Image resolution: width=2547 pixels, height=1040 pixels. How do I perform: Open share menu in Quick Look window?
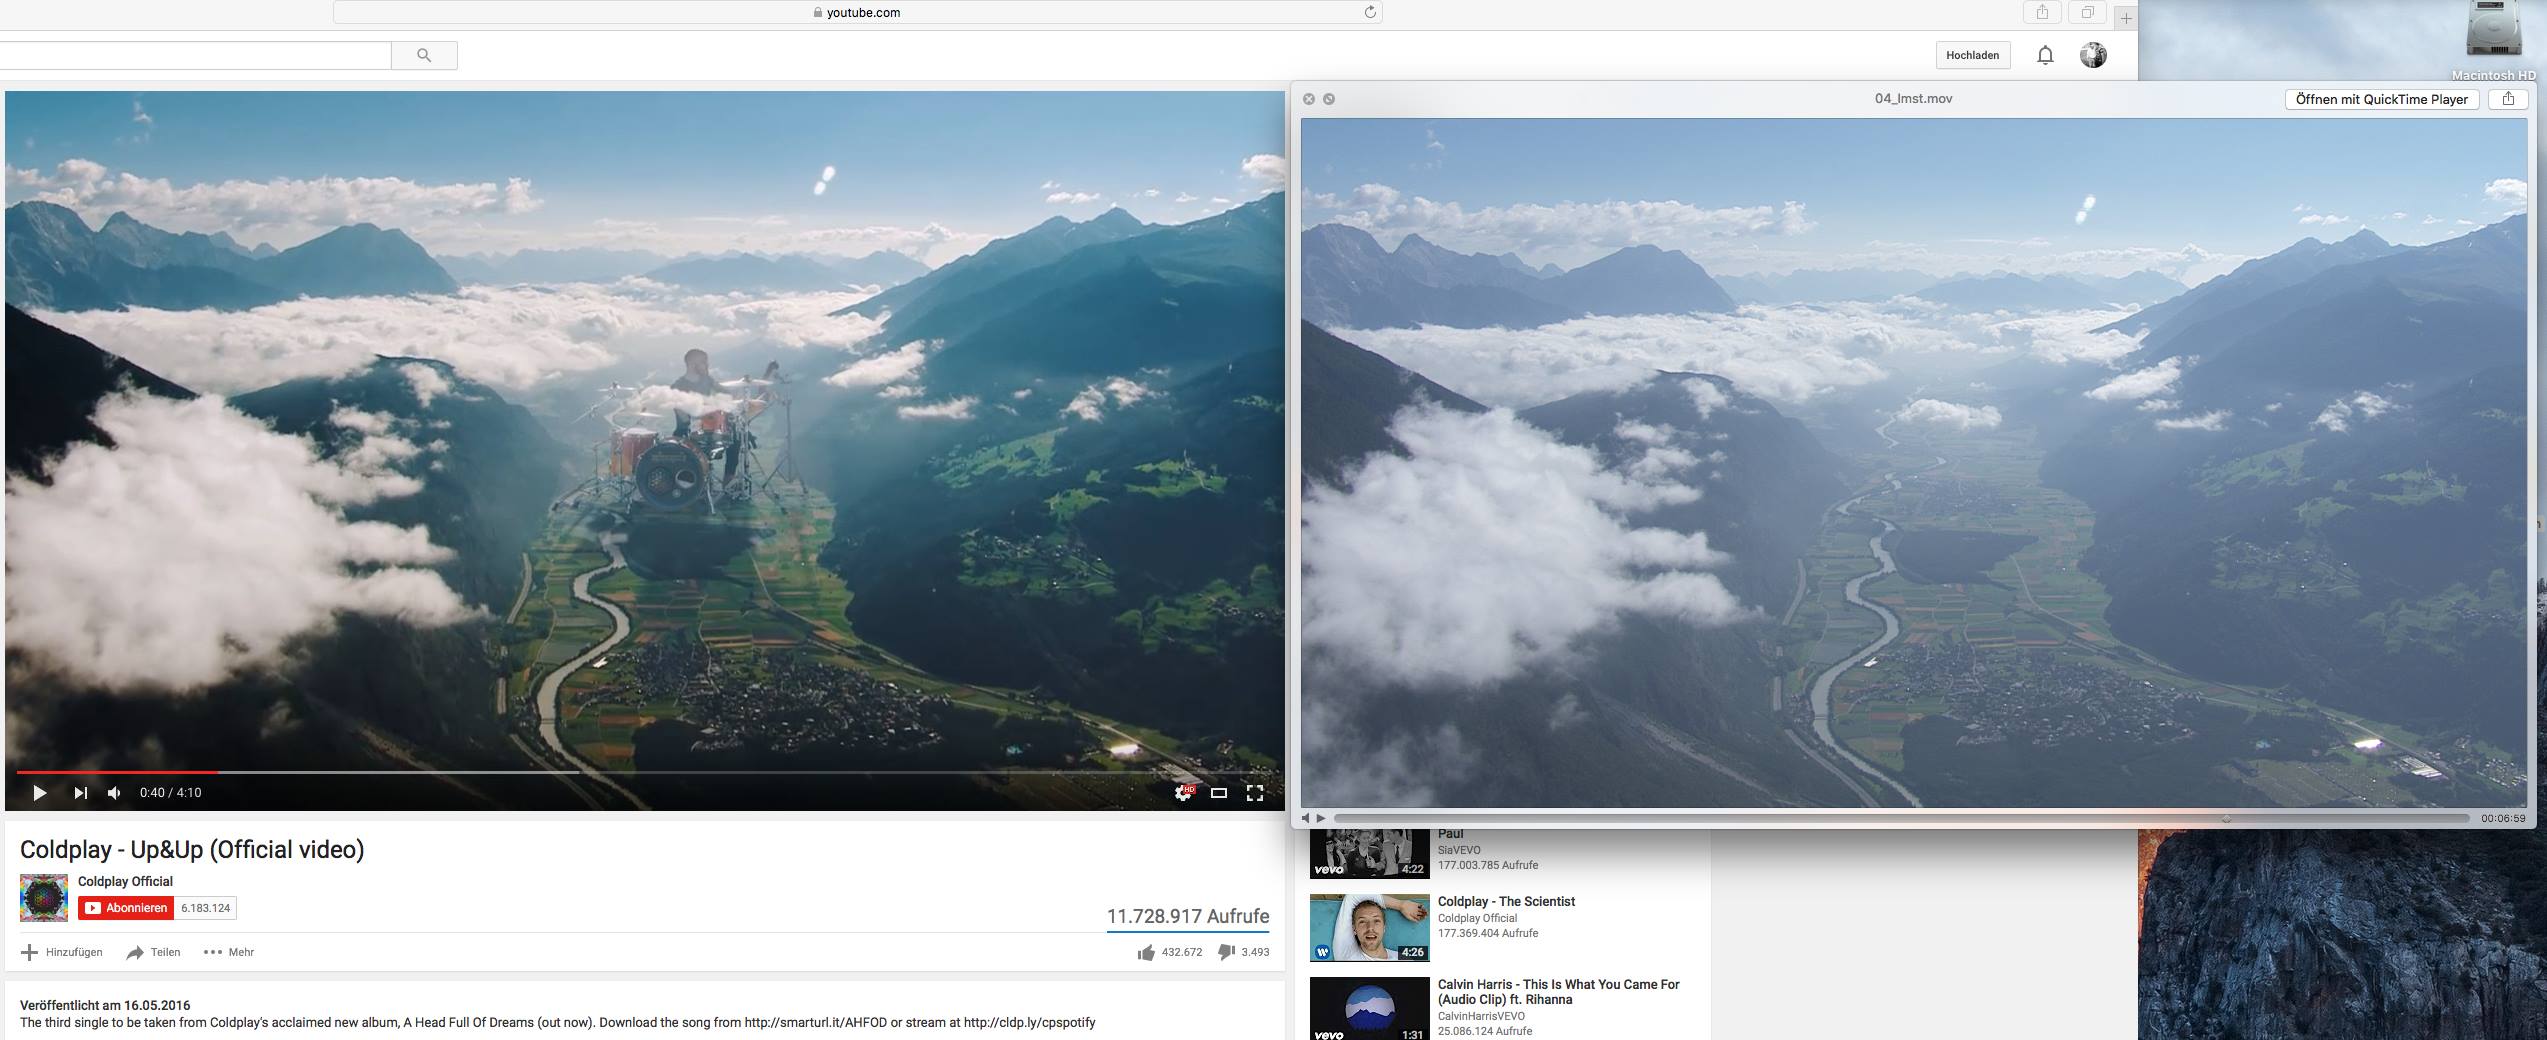point(2508,99)
